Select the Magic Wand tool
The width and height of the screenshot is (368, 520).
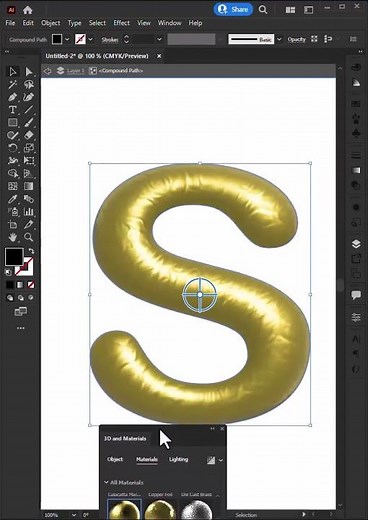pyautogui.click(x=13, y=84)
